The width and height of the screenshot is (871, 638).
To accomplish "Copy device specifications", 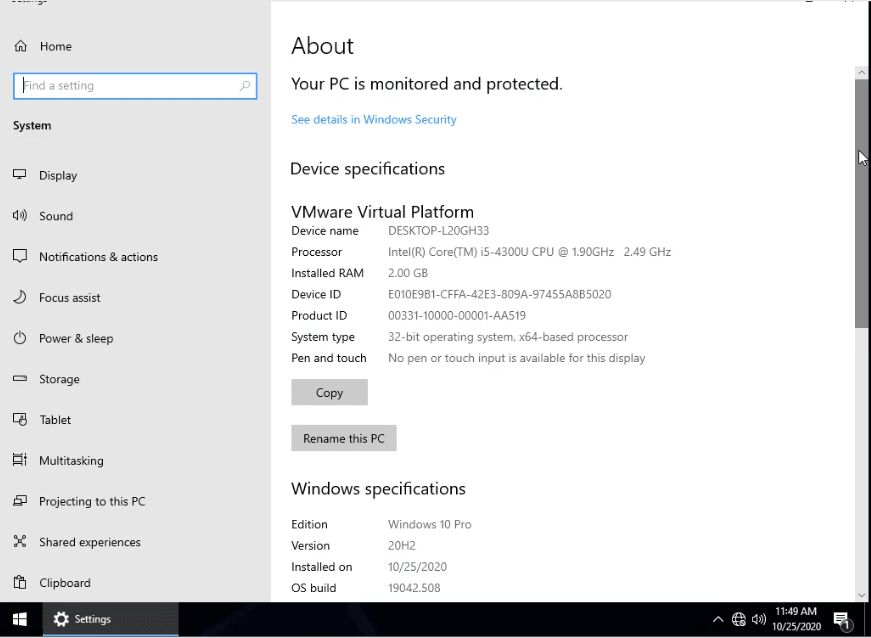I will pyautogui.click(x=329, y=392).
